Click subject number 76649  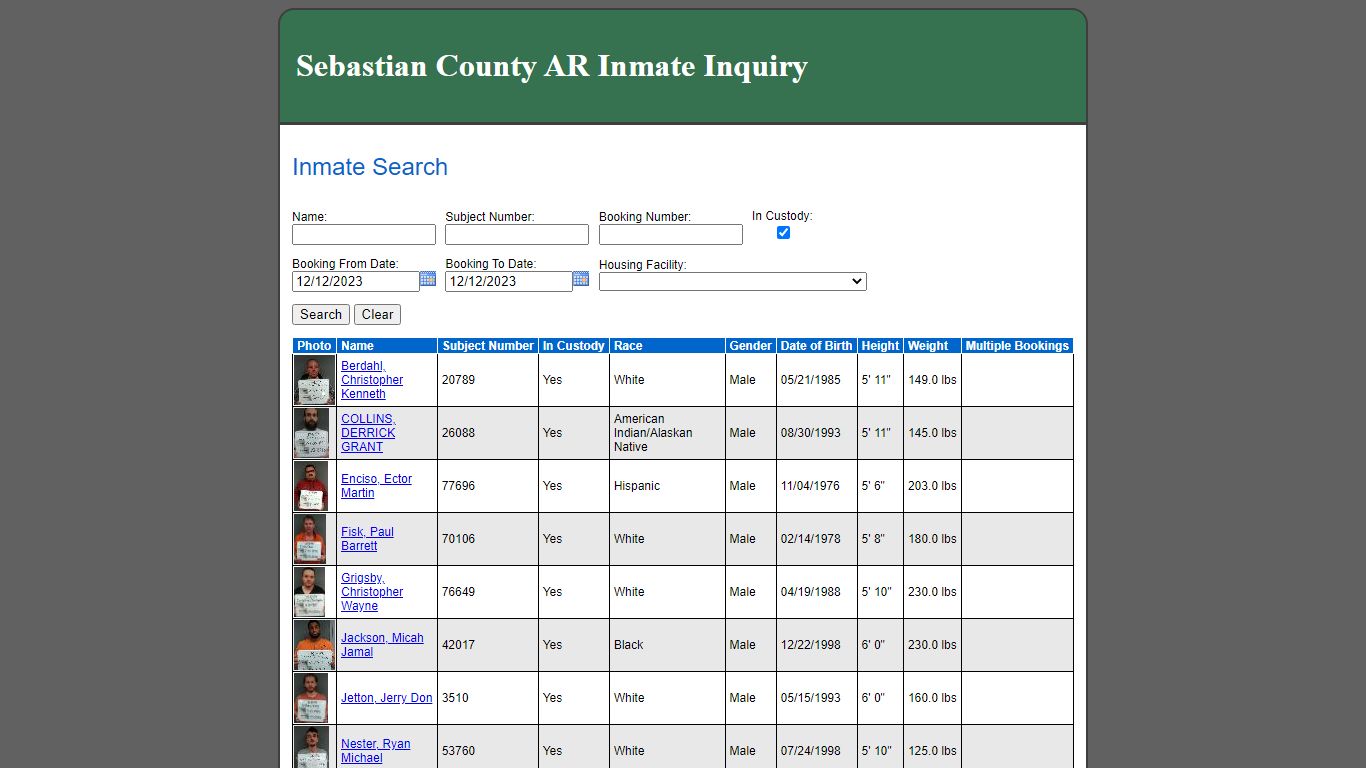click(459, 592)
